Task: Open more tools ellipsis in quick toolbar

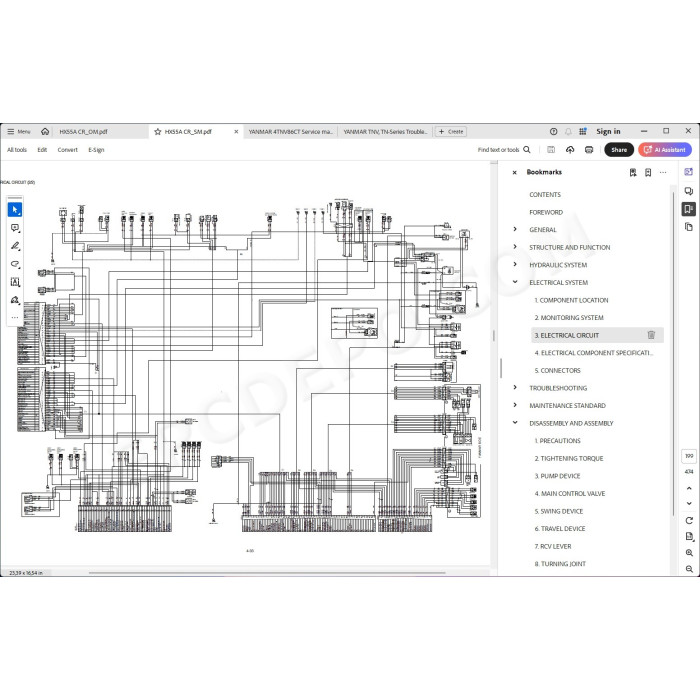Action: coord(15,317)
